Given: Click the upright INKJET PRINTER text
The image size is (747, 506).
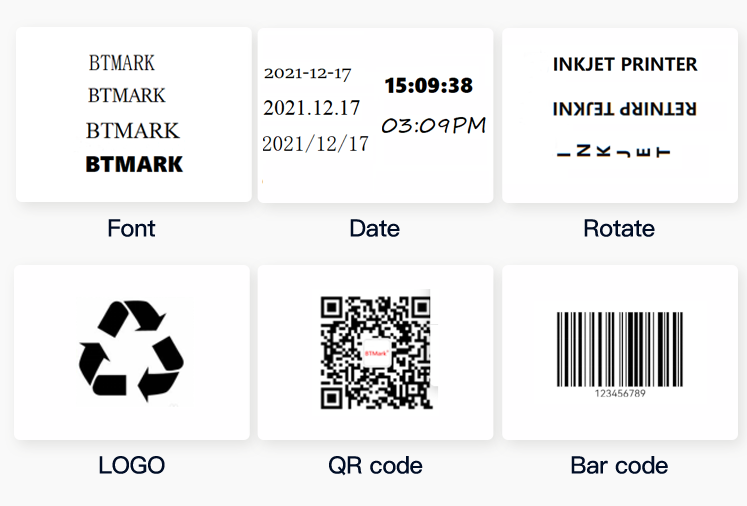Looking at the screenshot, I should click(625, 64).
